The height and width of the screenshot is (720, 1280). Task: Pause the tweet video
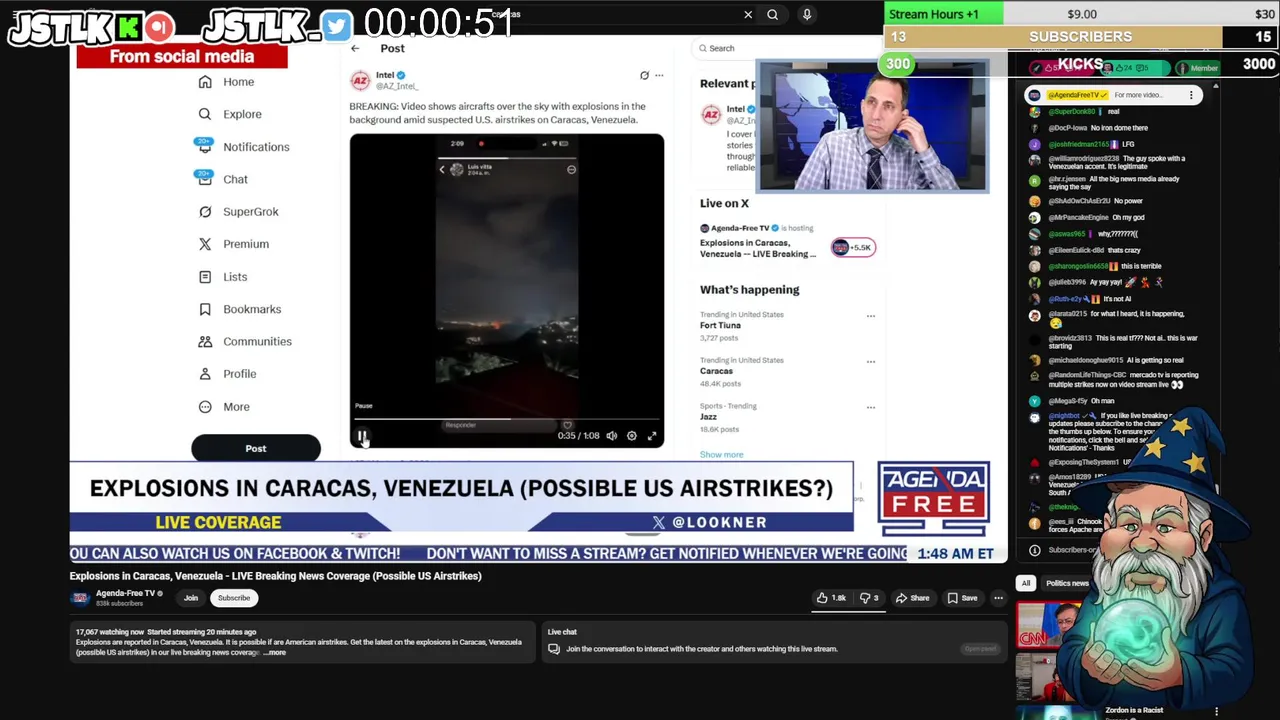[362, 436]
